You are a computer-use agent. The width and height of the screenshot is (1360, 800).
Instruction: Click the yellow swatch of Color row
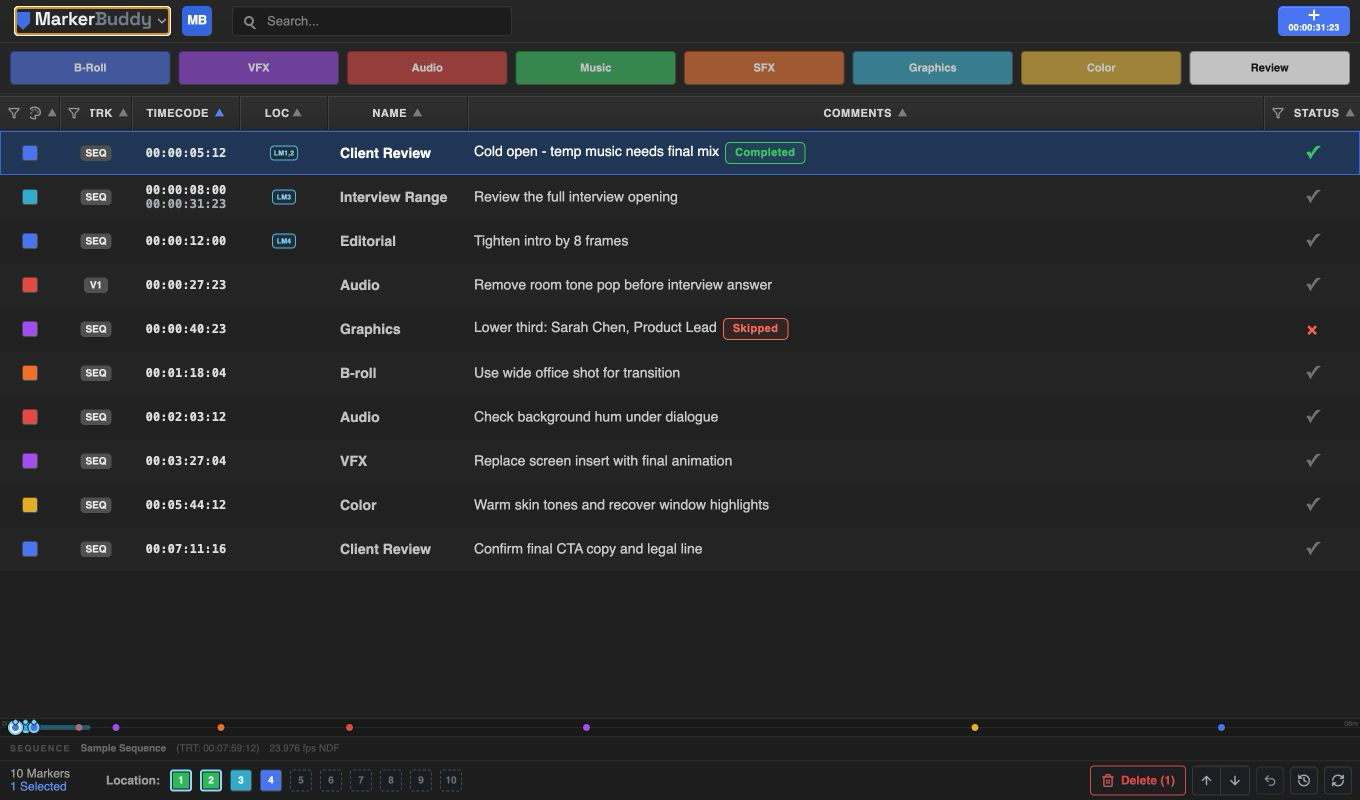pos(30,505)
